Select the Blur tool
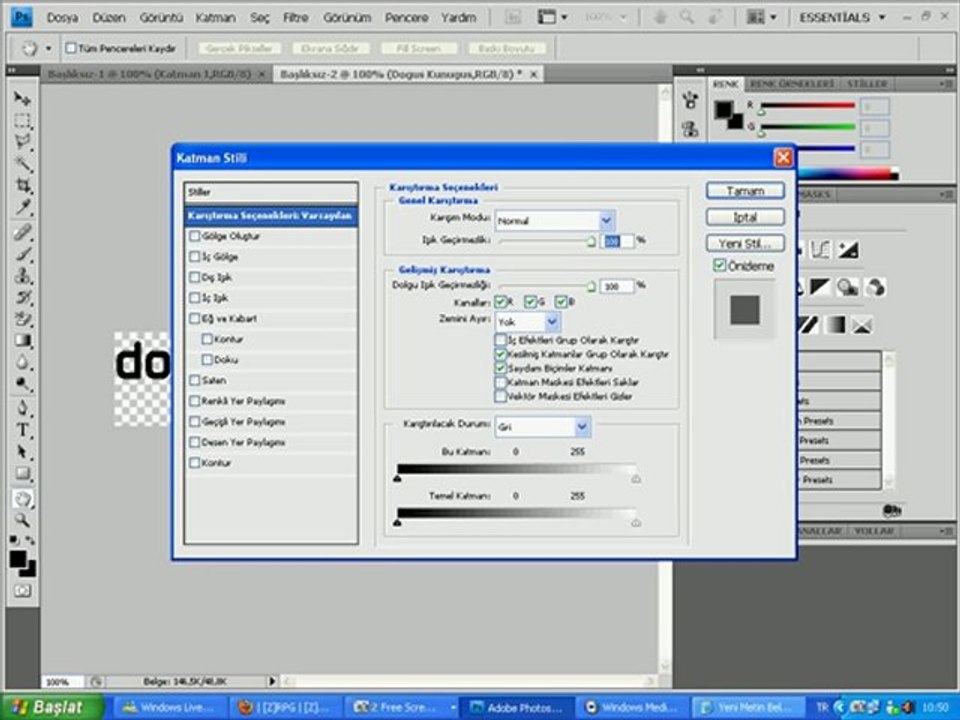 22,362
